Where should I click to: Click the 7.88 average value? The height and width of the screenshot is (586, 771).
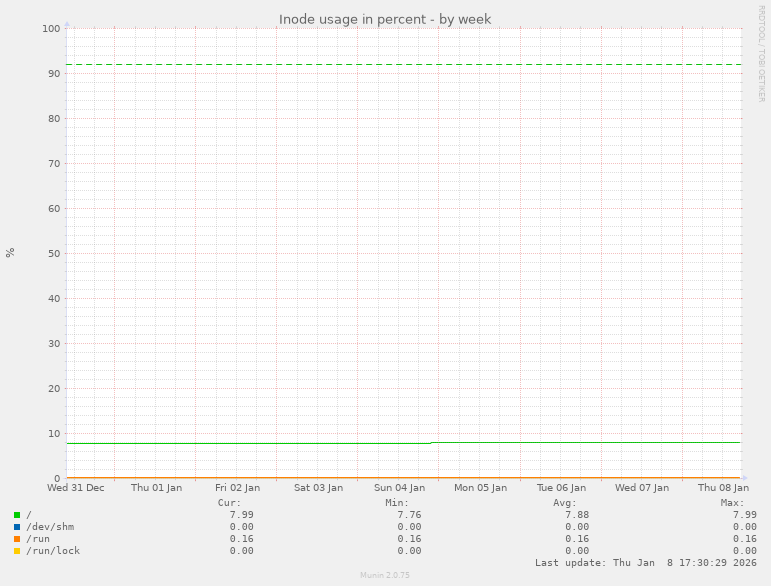pyautogui.click(x=577, y=515)
